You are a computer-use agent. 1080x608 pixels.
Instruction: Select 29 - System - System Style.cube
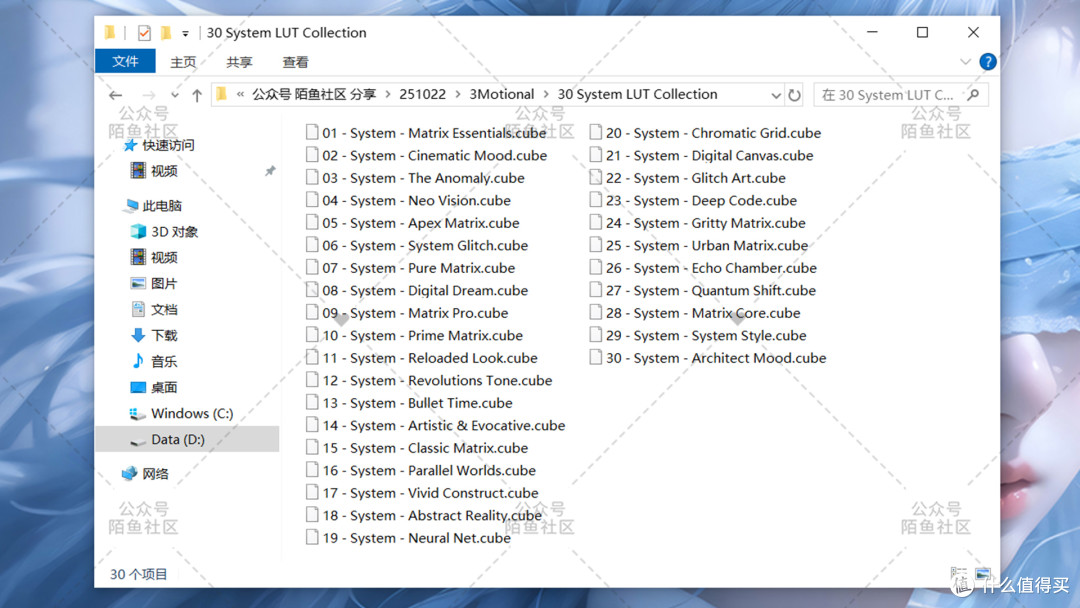point(706,335)
